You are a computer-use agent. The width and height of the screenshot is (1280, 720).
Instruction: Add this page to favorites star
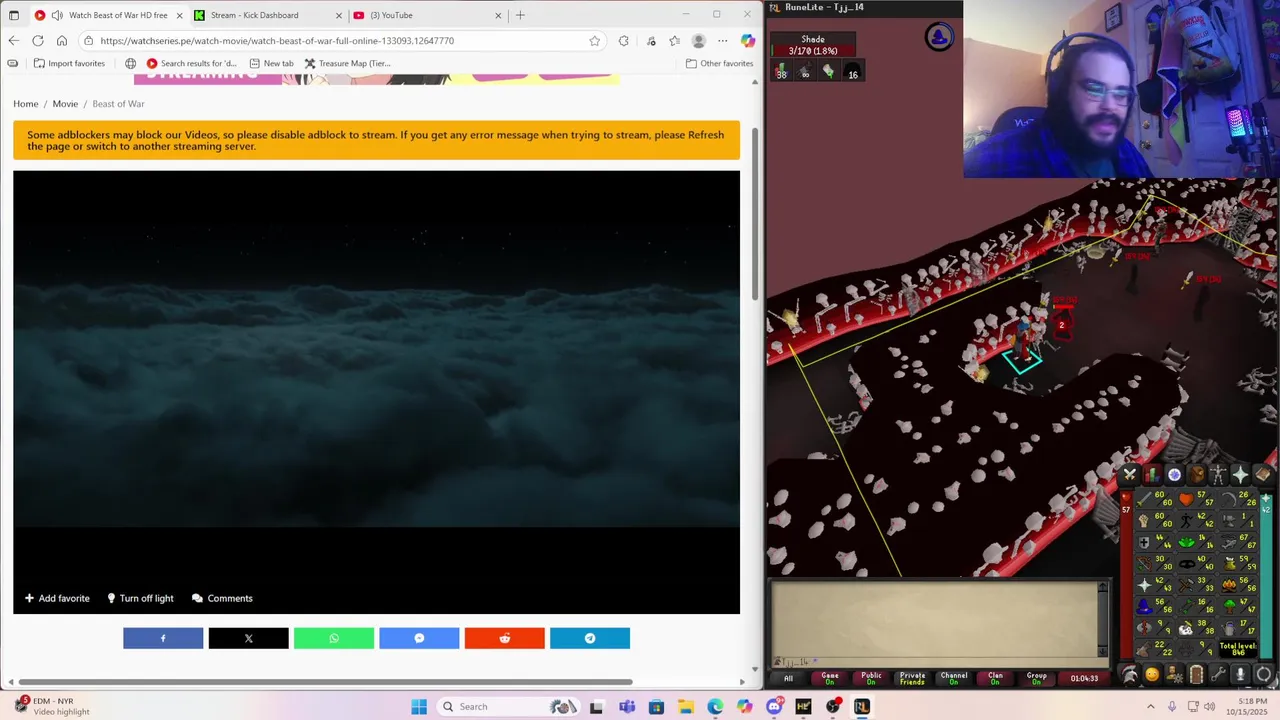click(595, 41)
